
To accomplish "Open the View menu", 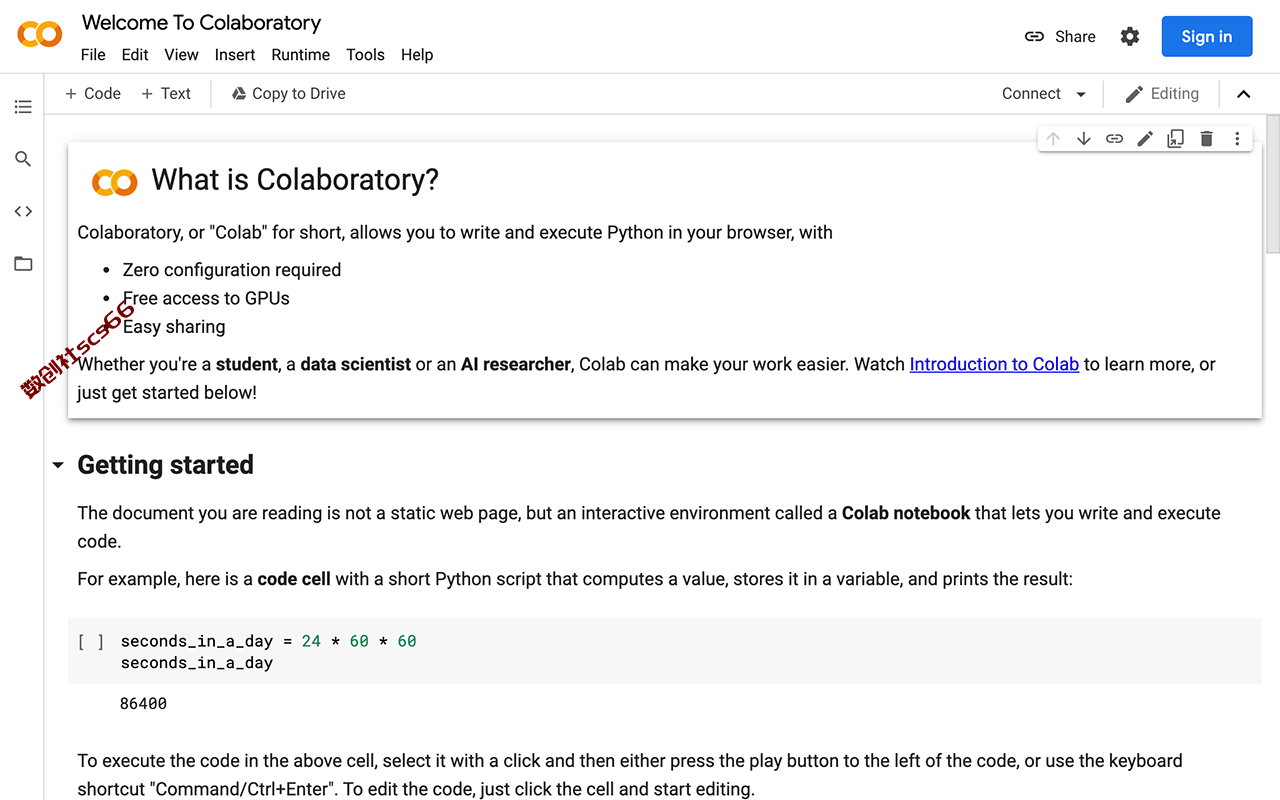I will click(182, 55).
